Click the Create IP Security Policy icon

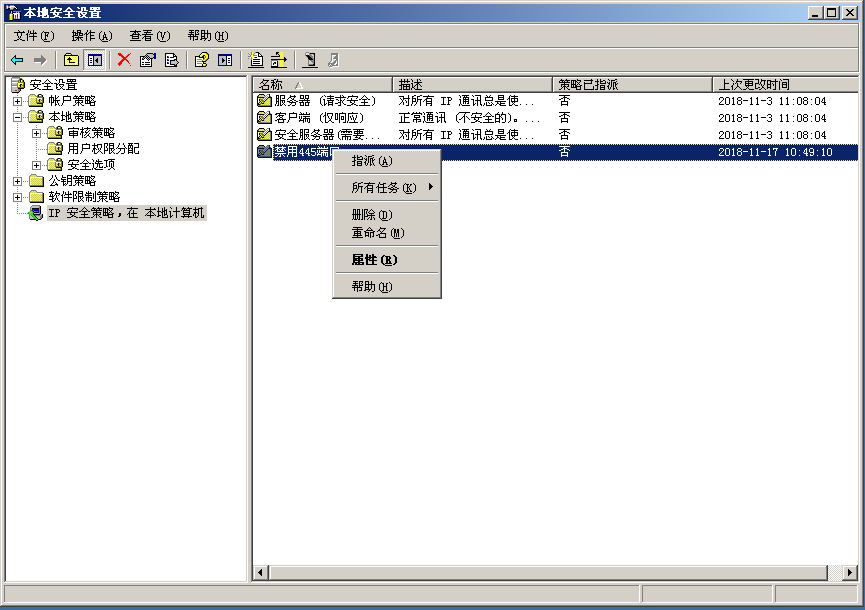[255, 59]
